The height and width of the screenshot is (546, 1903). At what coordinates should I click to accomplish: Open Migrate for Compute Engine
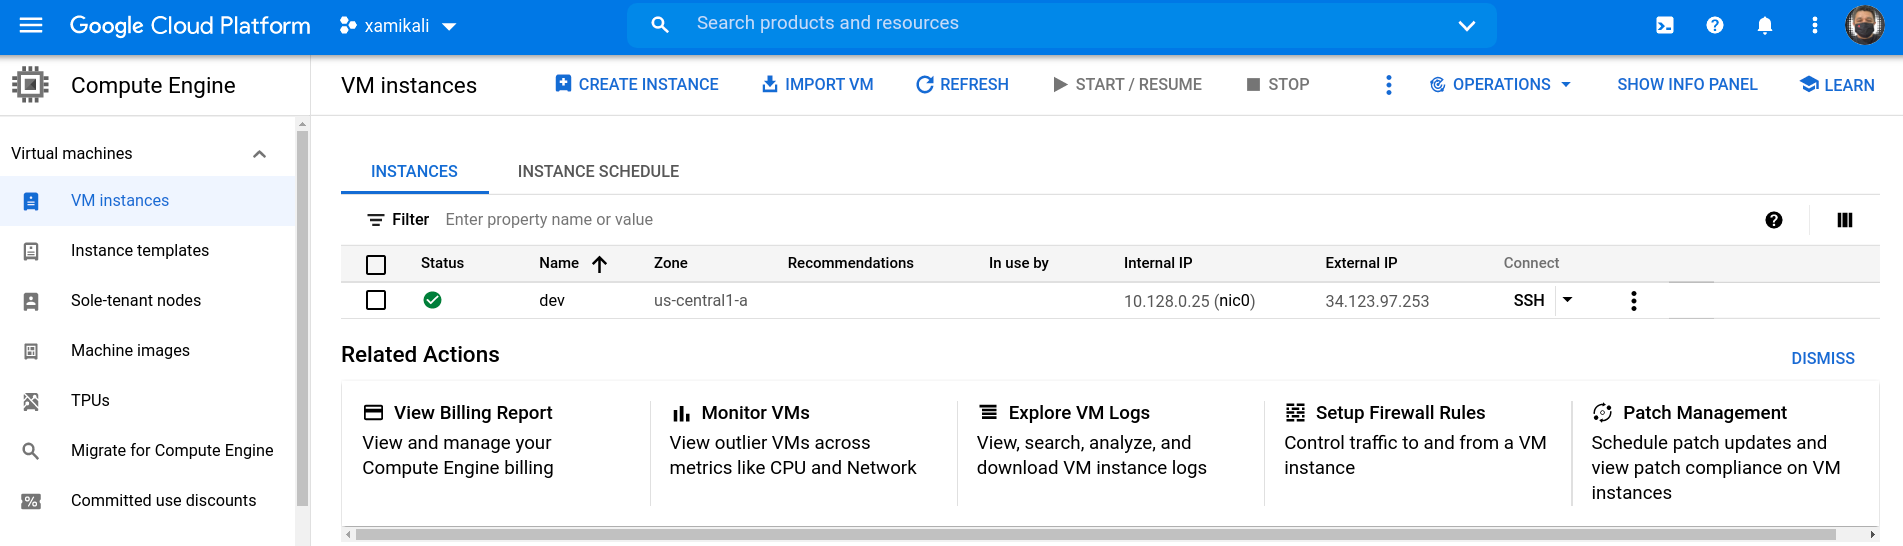[x=148, y=451]
